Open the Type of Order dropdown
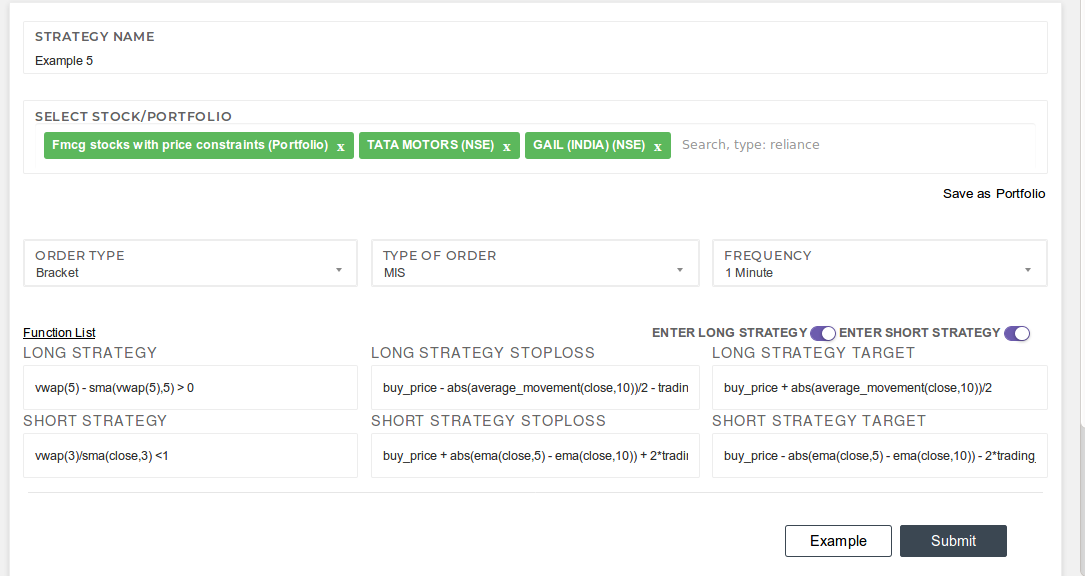The width and height of the screenshot is (1085, 576). (680, 268)
